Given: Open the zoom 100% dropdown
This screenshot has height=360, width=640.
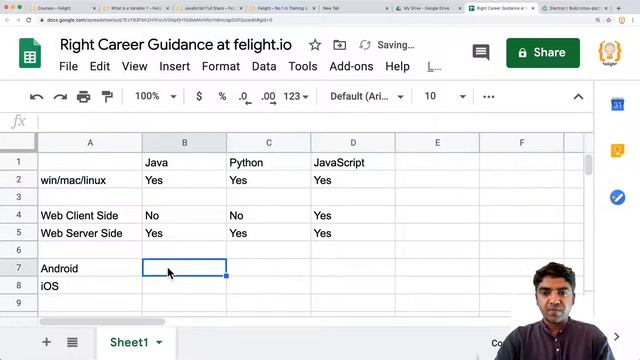Looking at the screenshot, I should [x=156, y=96].
